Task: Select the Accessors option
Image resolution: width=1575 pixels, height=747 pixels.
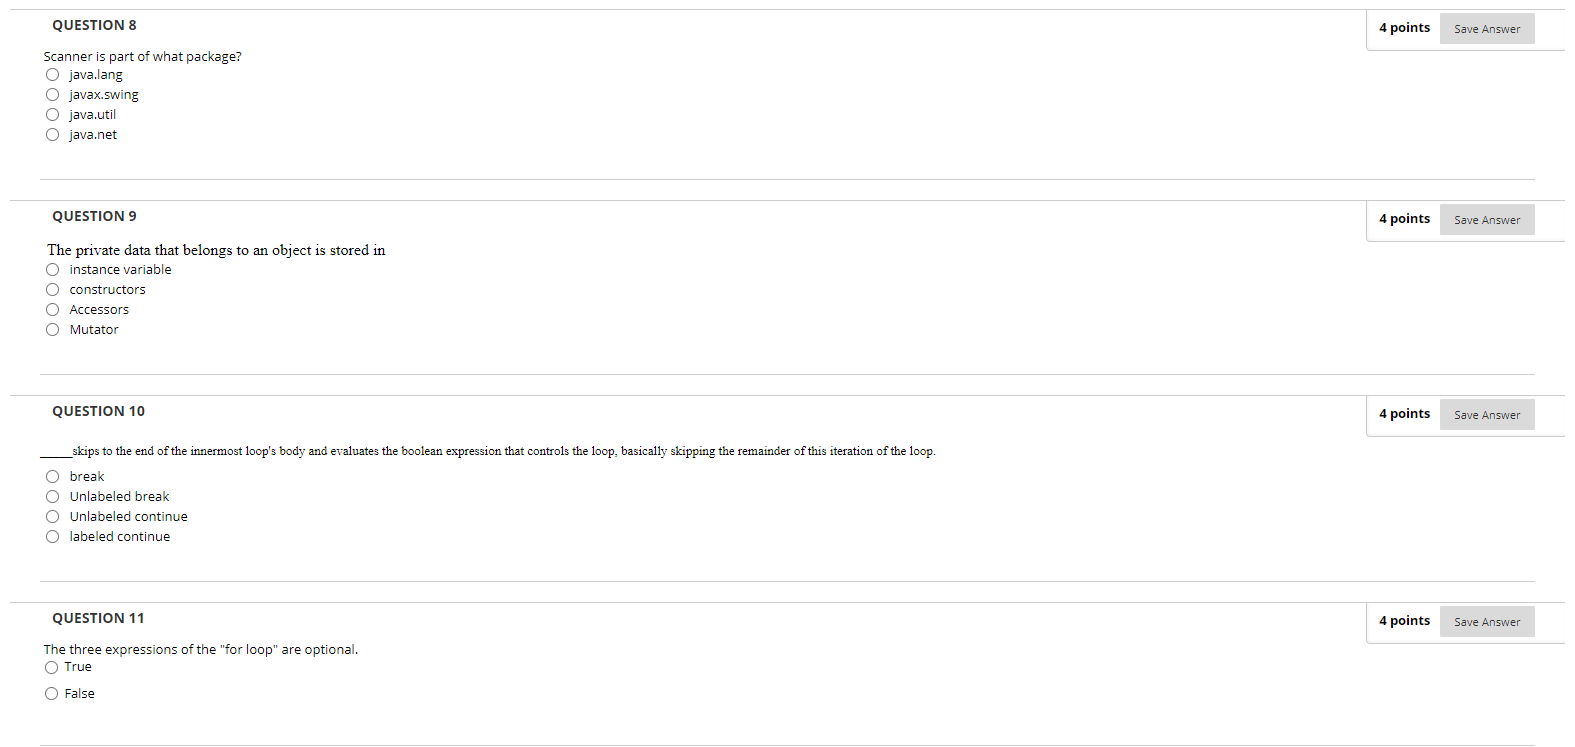Action: [x=52, y=310]
